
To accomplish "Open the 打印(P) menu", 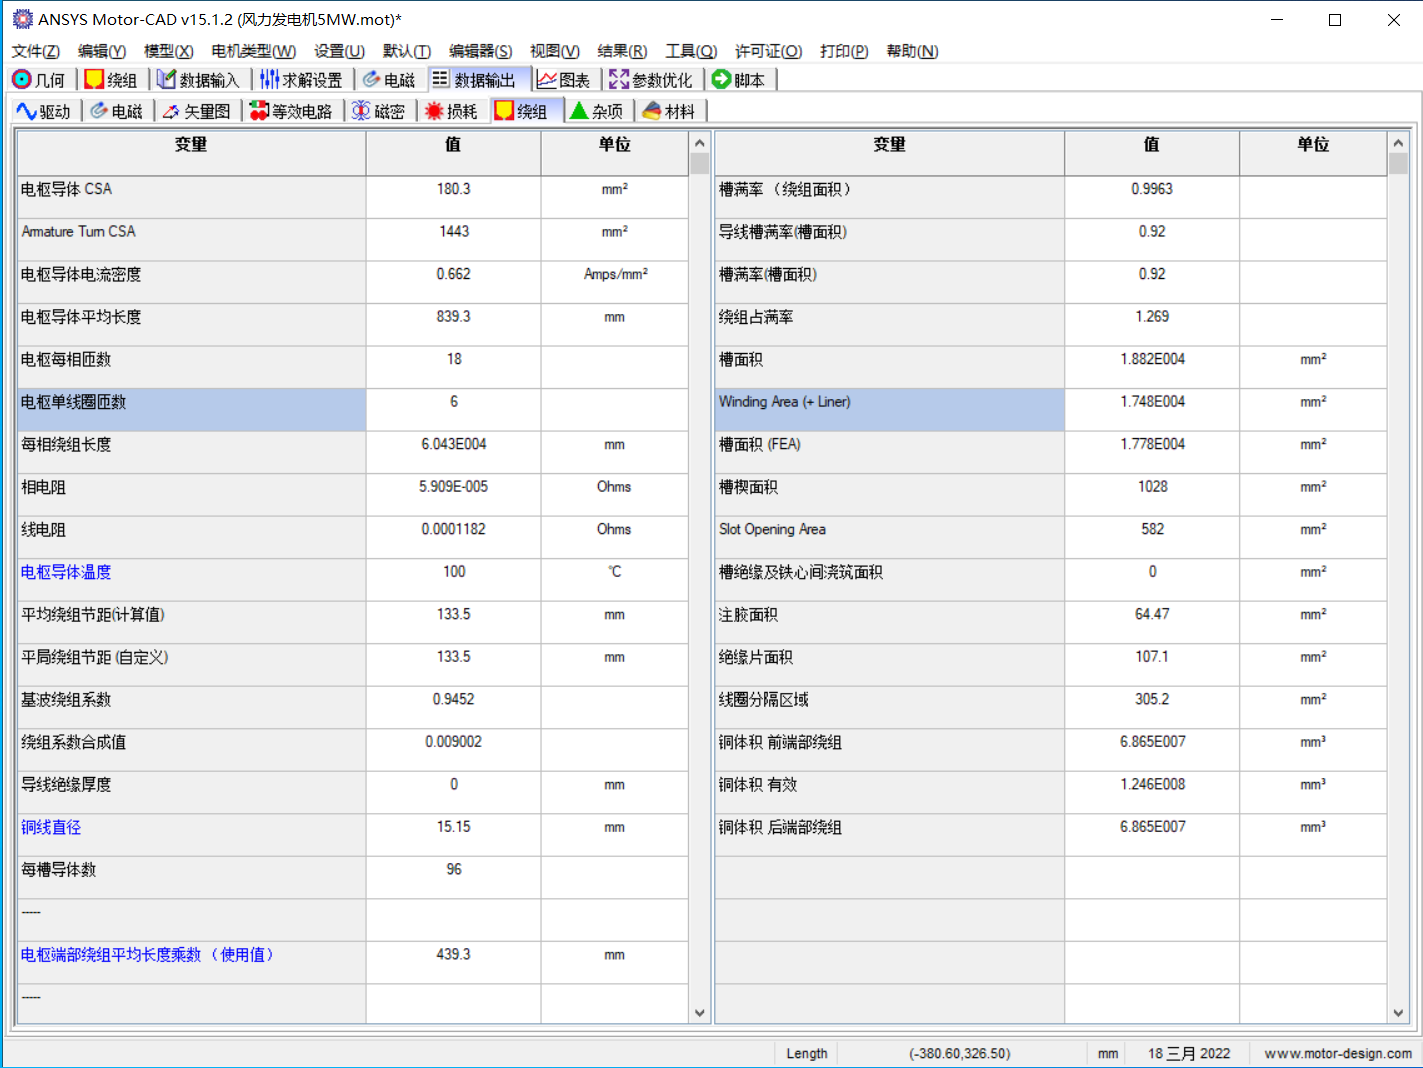I will click(844, 51).
